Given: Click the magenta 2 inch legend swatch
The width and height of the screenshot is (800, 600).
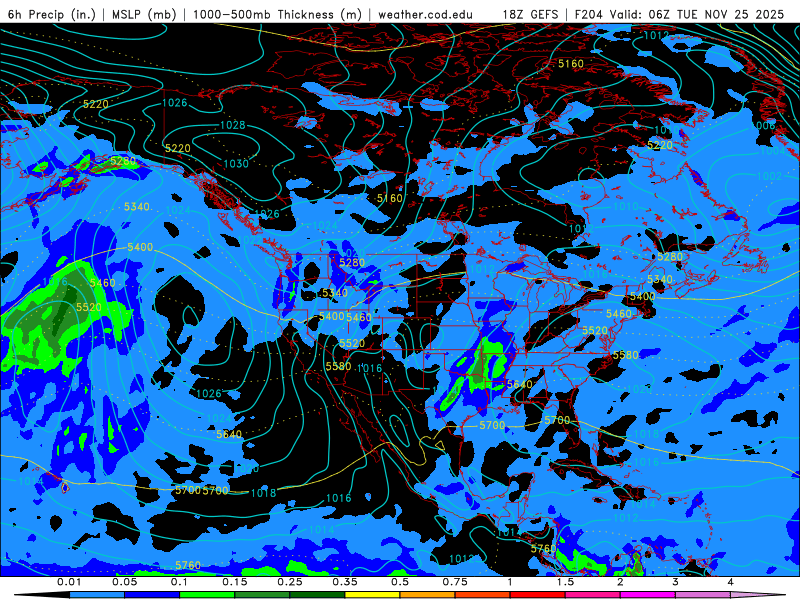Looking at the screenshot, I should pyautogui.click(x=648, y=595).
